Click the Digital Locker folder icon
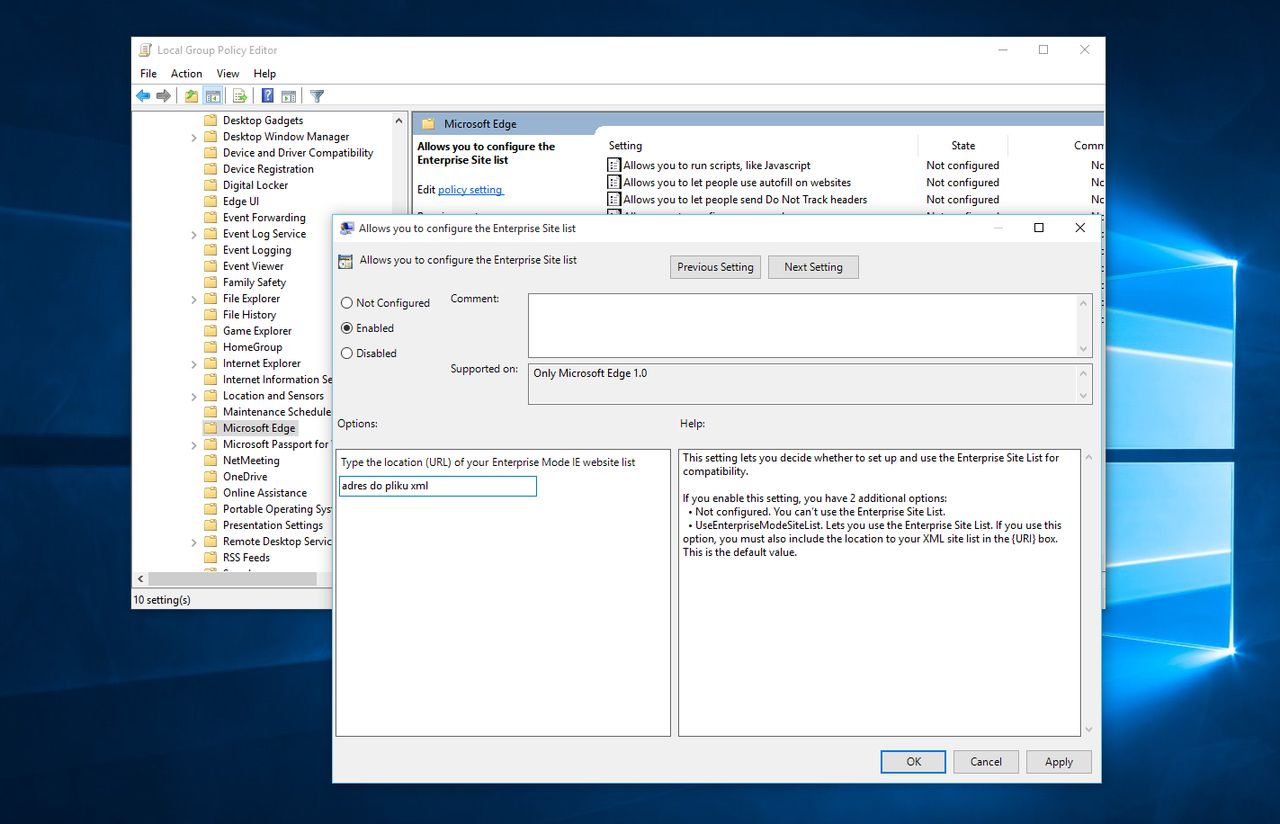This screenshot has height=824, width=1280. (x=210, y=185)
